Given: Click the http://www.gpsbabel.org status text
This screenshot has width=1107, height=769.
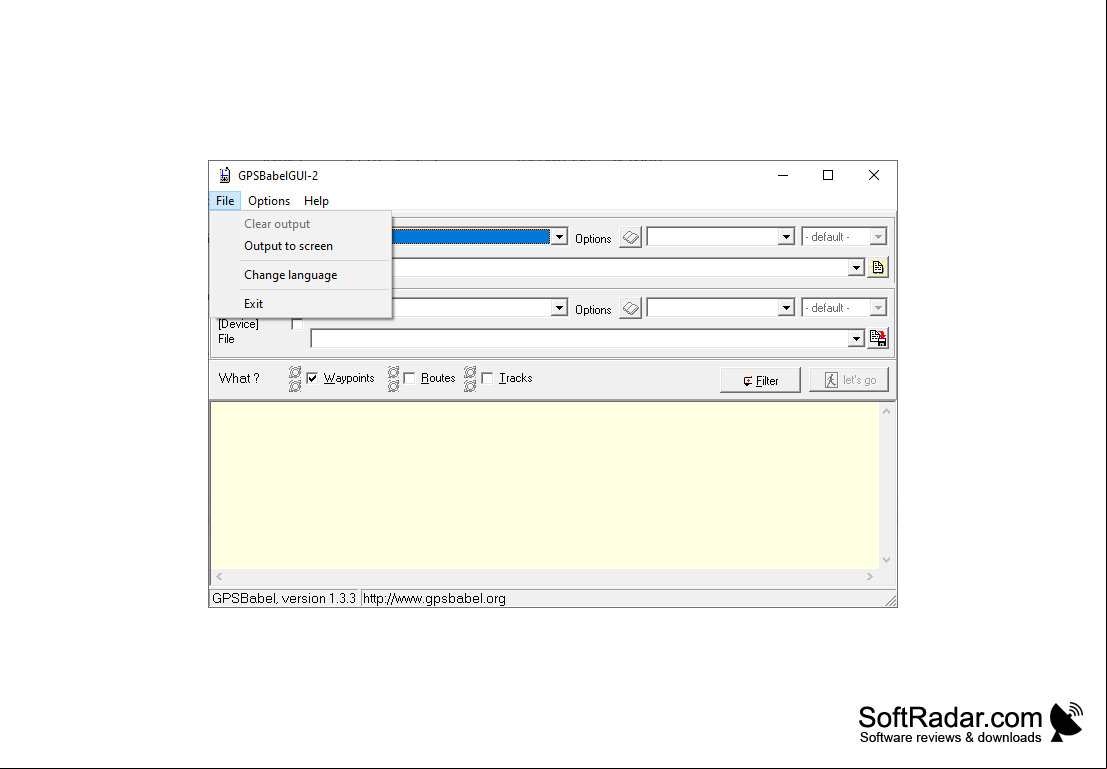Looking at the screenshot, I should coord(434,598).
